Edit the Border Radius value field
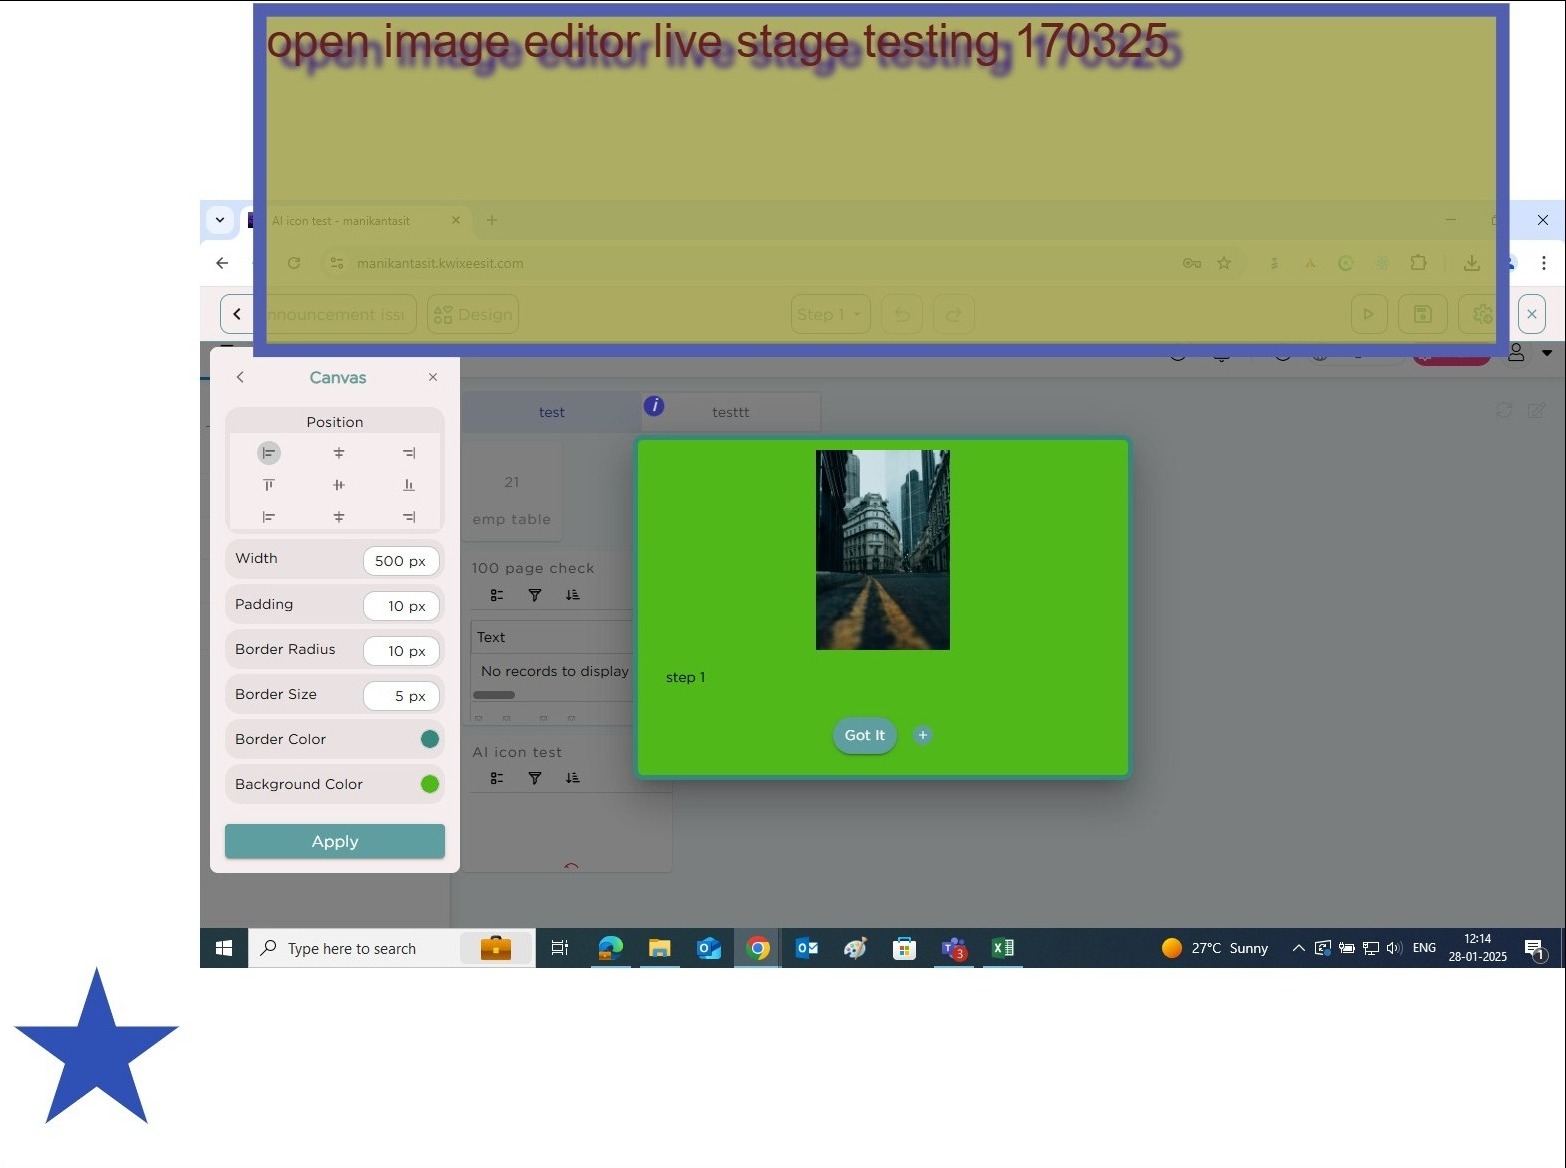The image size is (1566, 1168). click(x=401, y=651)
